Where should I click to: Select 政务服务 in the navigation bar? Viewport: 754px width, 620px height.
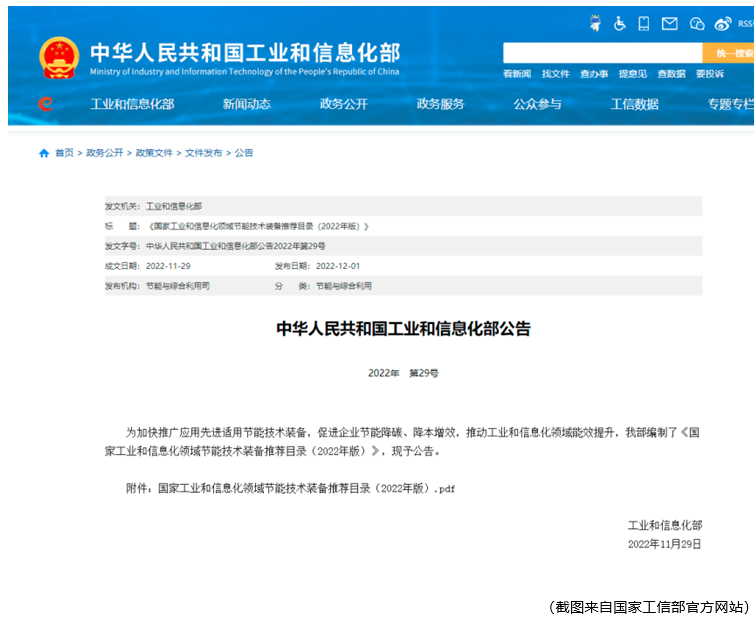(440, 104)
